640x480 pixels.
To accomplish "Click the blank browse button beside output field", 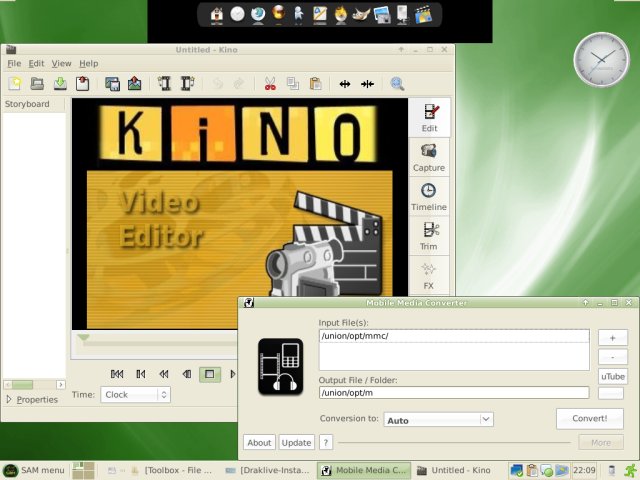I will pyautogui.click(x=611, y=393).
